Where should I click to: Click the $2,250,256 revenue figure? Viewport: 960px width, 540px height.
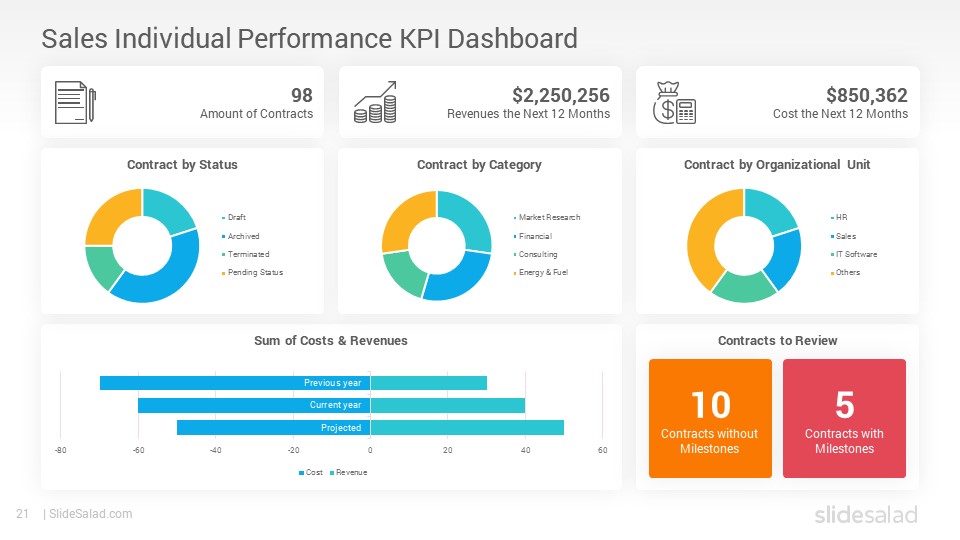pyautogui.click(x=561, y=95)
